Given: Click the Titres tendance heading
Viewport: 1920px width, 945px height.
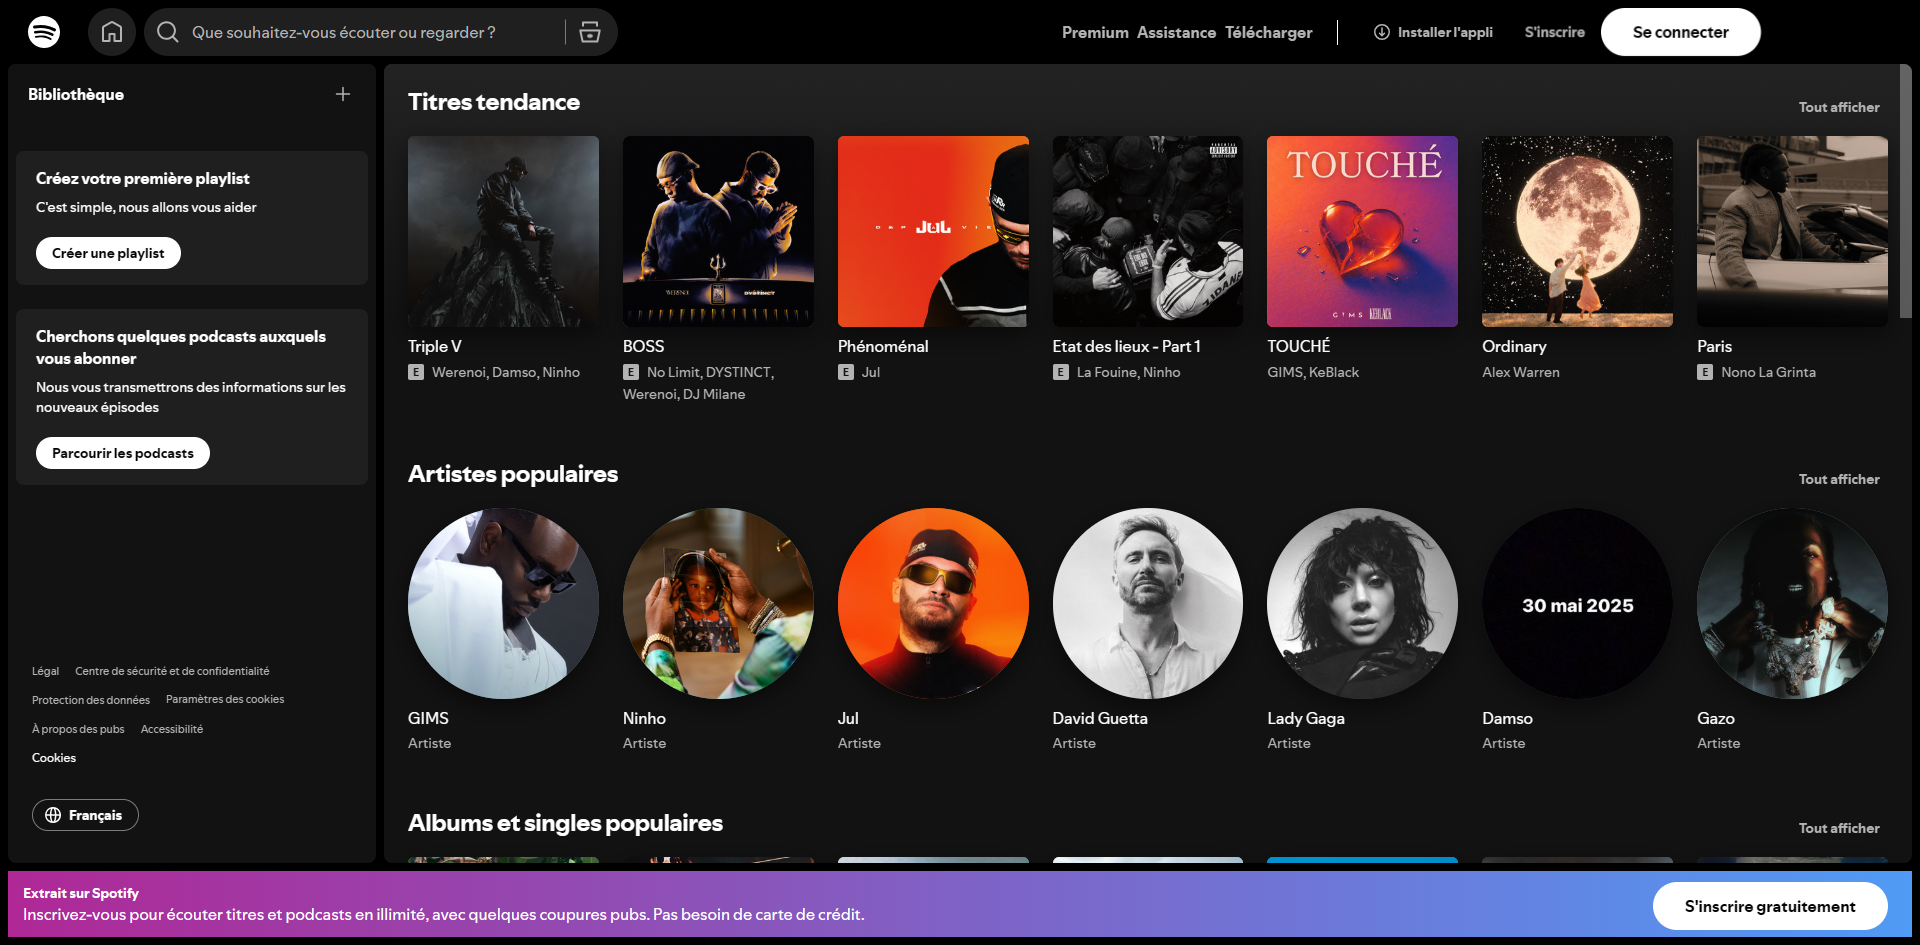Looking at the screenshot, I should point(494,102).
